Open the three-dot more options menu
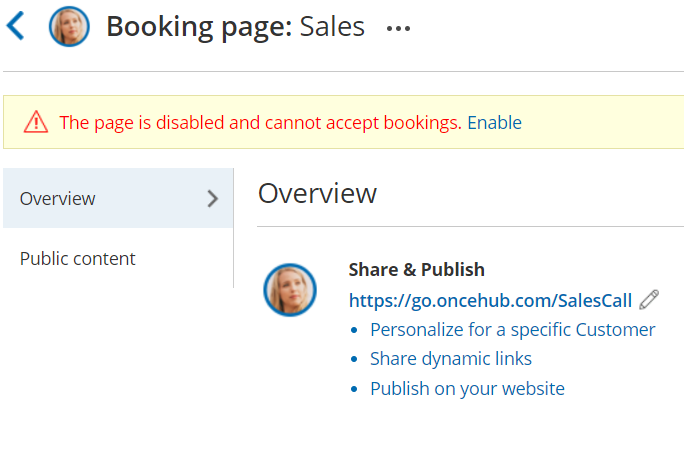684x466 pixels. [398, 29]
